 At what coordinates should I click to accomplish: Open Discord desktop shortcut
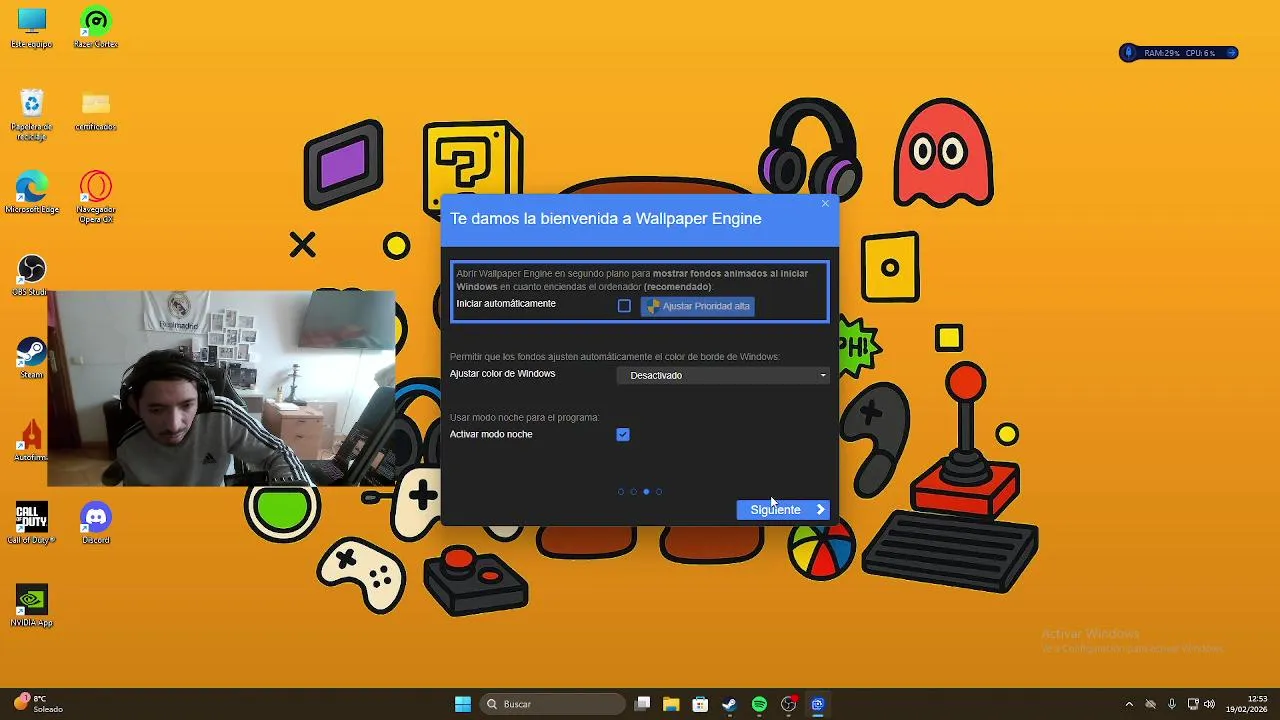(x=96, y=524)
